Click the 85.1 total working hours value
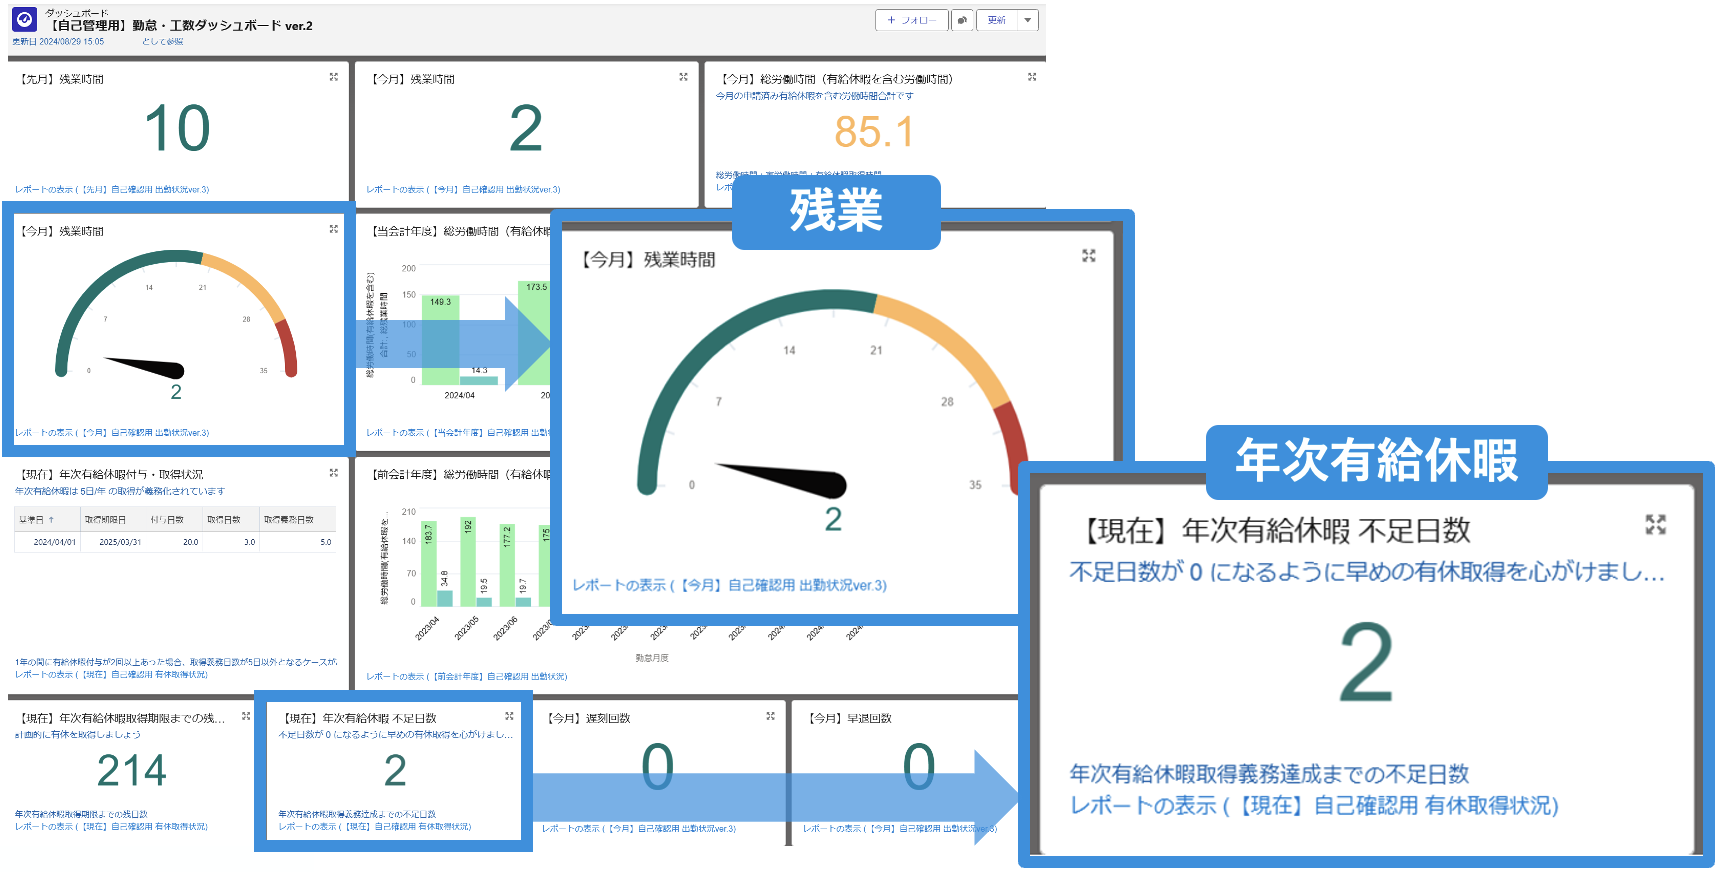The height and width of the screenshot is (872, 1718). click(874, 132)
